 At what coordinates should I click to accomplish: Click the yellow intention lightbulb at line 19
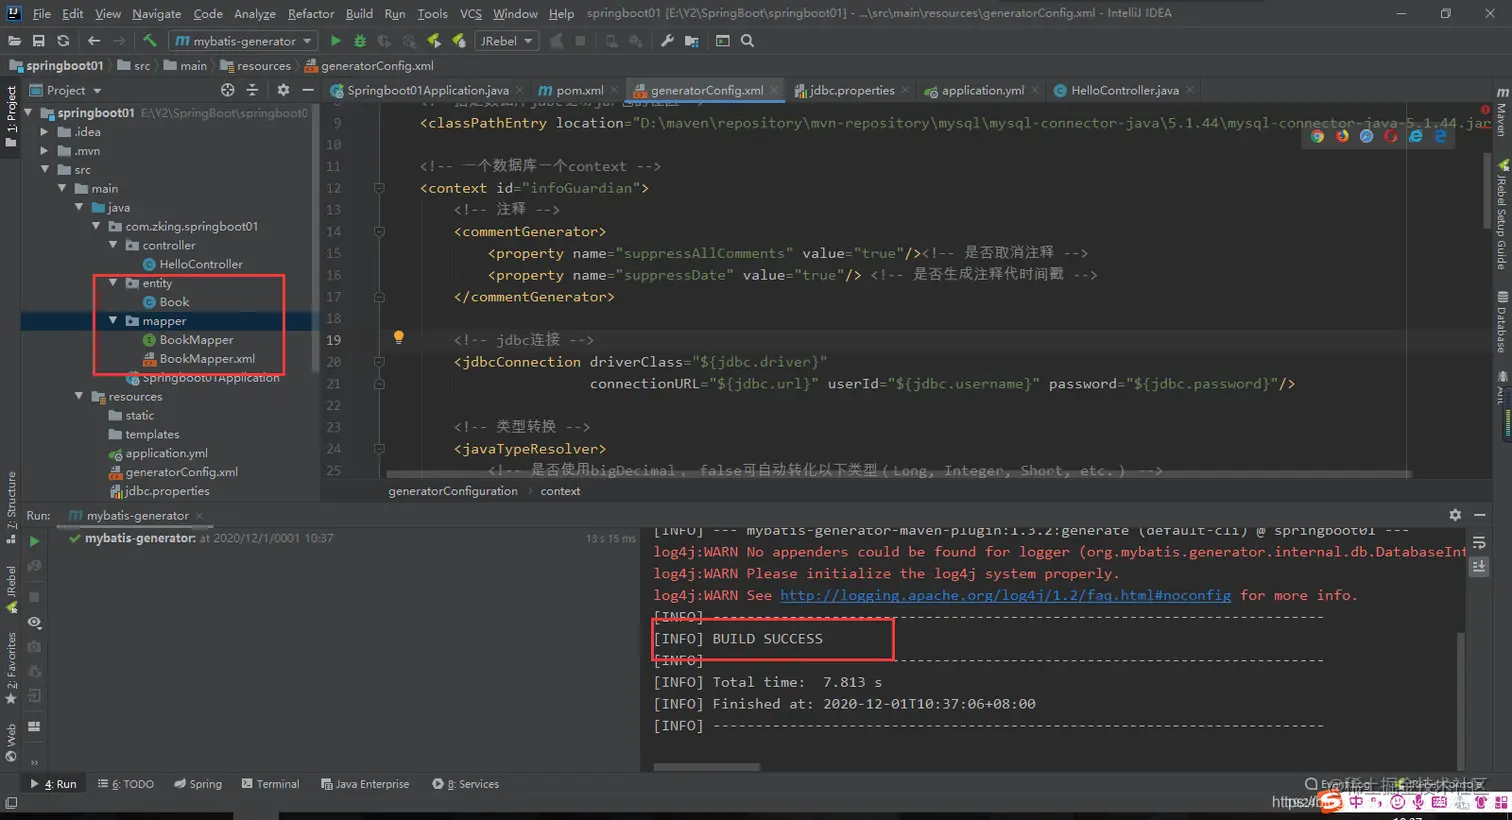tap(398, 338)
